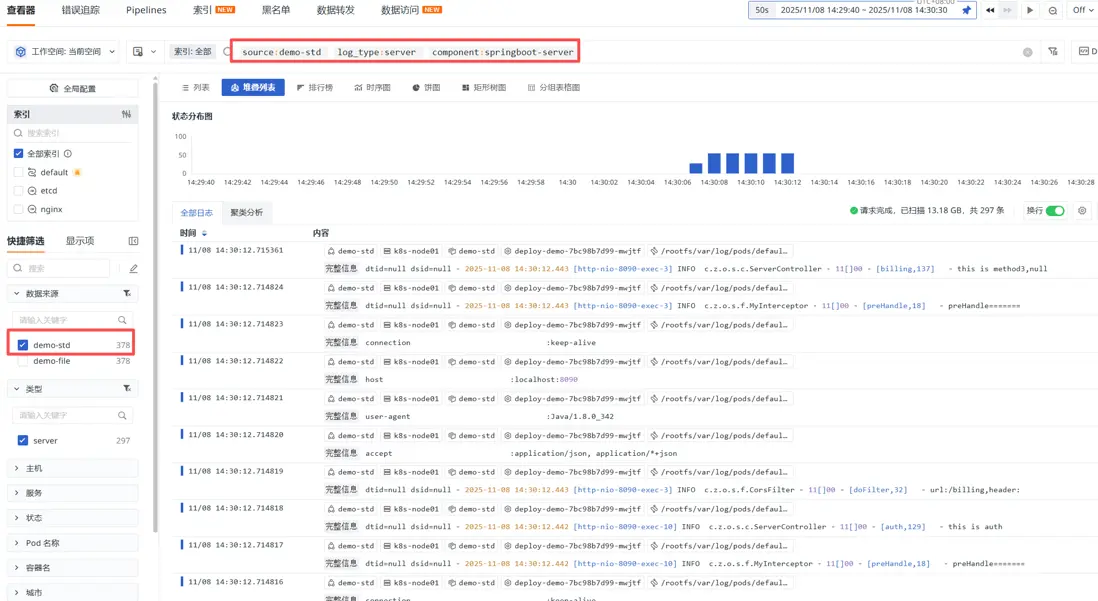
Task: Switch to 矩形树图 treemap view
Action: (484, 88)
